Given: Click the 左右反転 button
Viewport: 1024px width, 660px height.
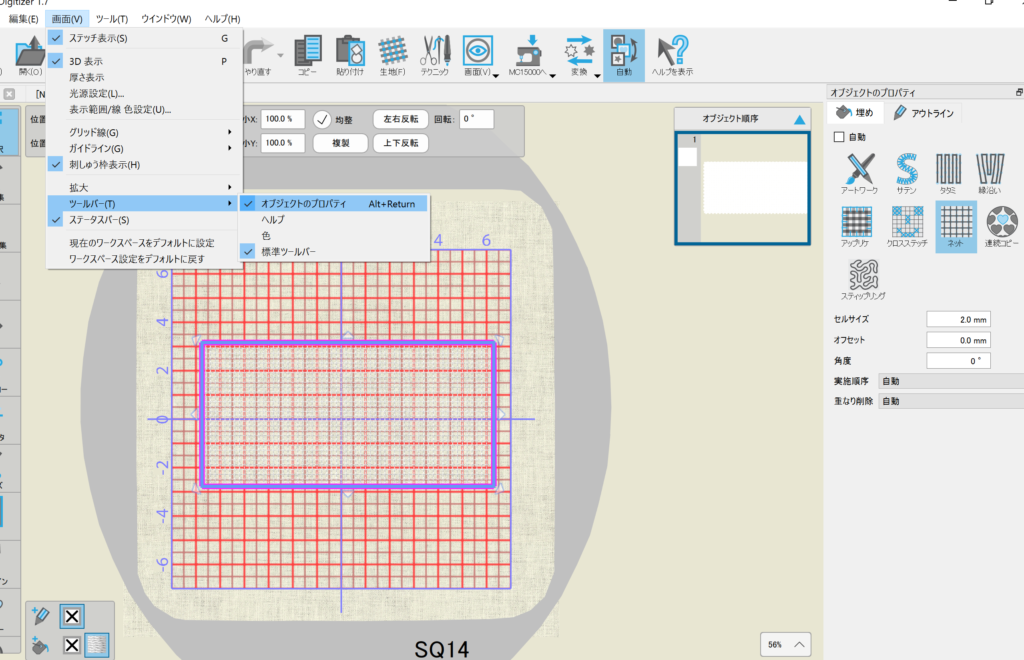Looking at the screenshot, I should click(x=401, y=118).
